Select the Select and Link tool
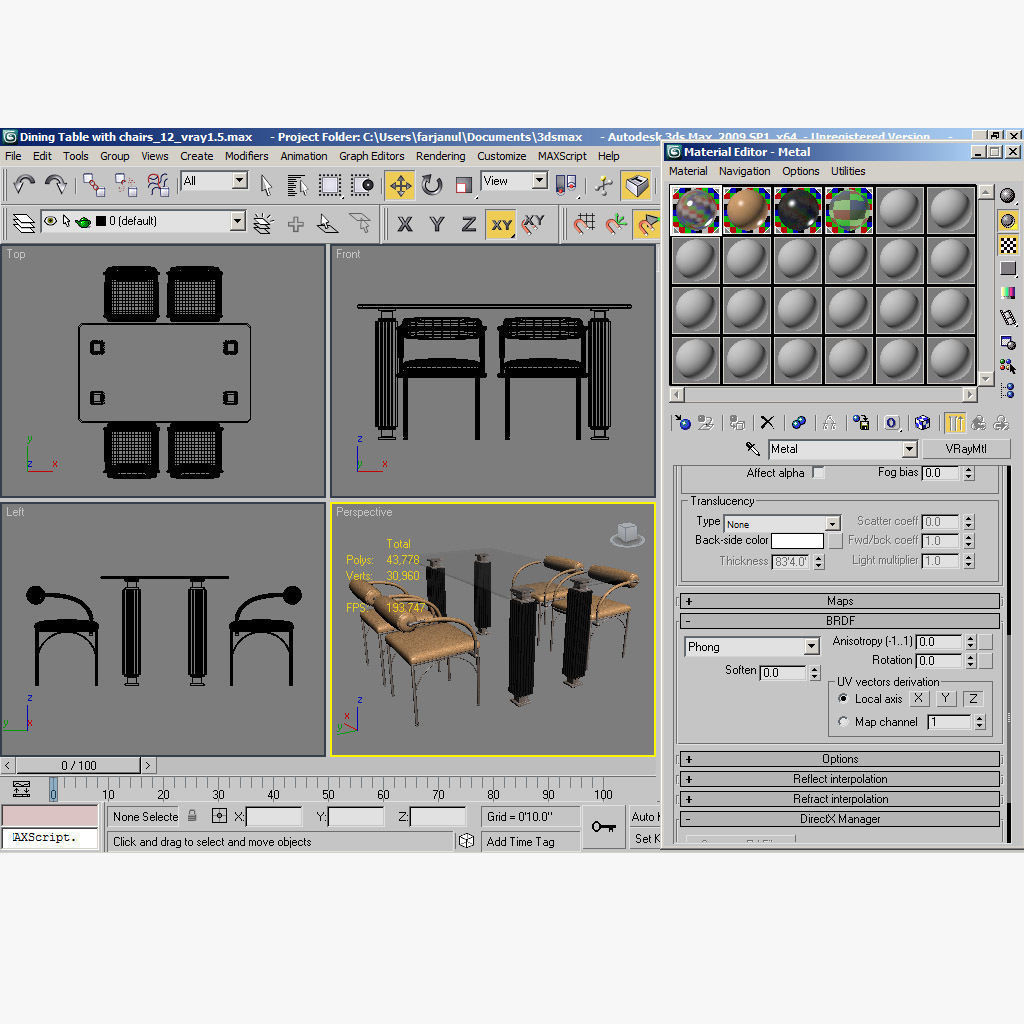This screenshot has width=1024, height=1024. pyautogui.click(x=94, y=185)
